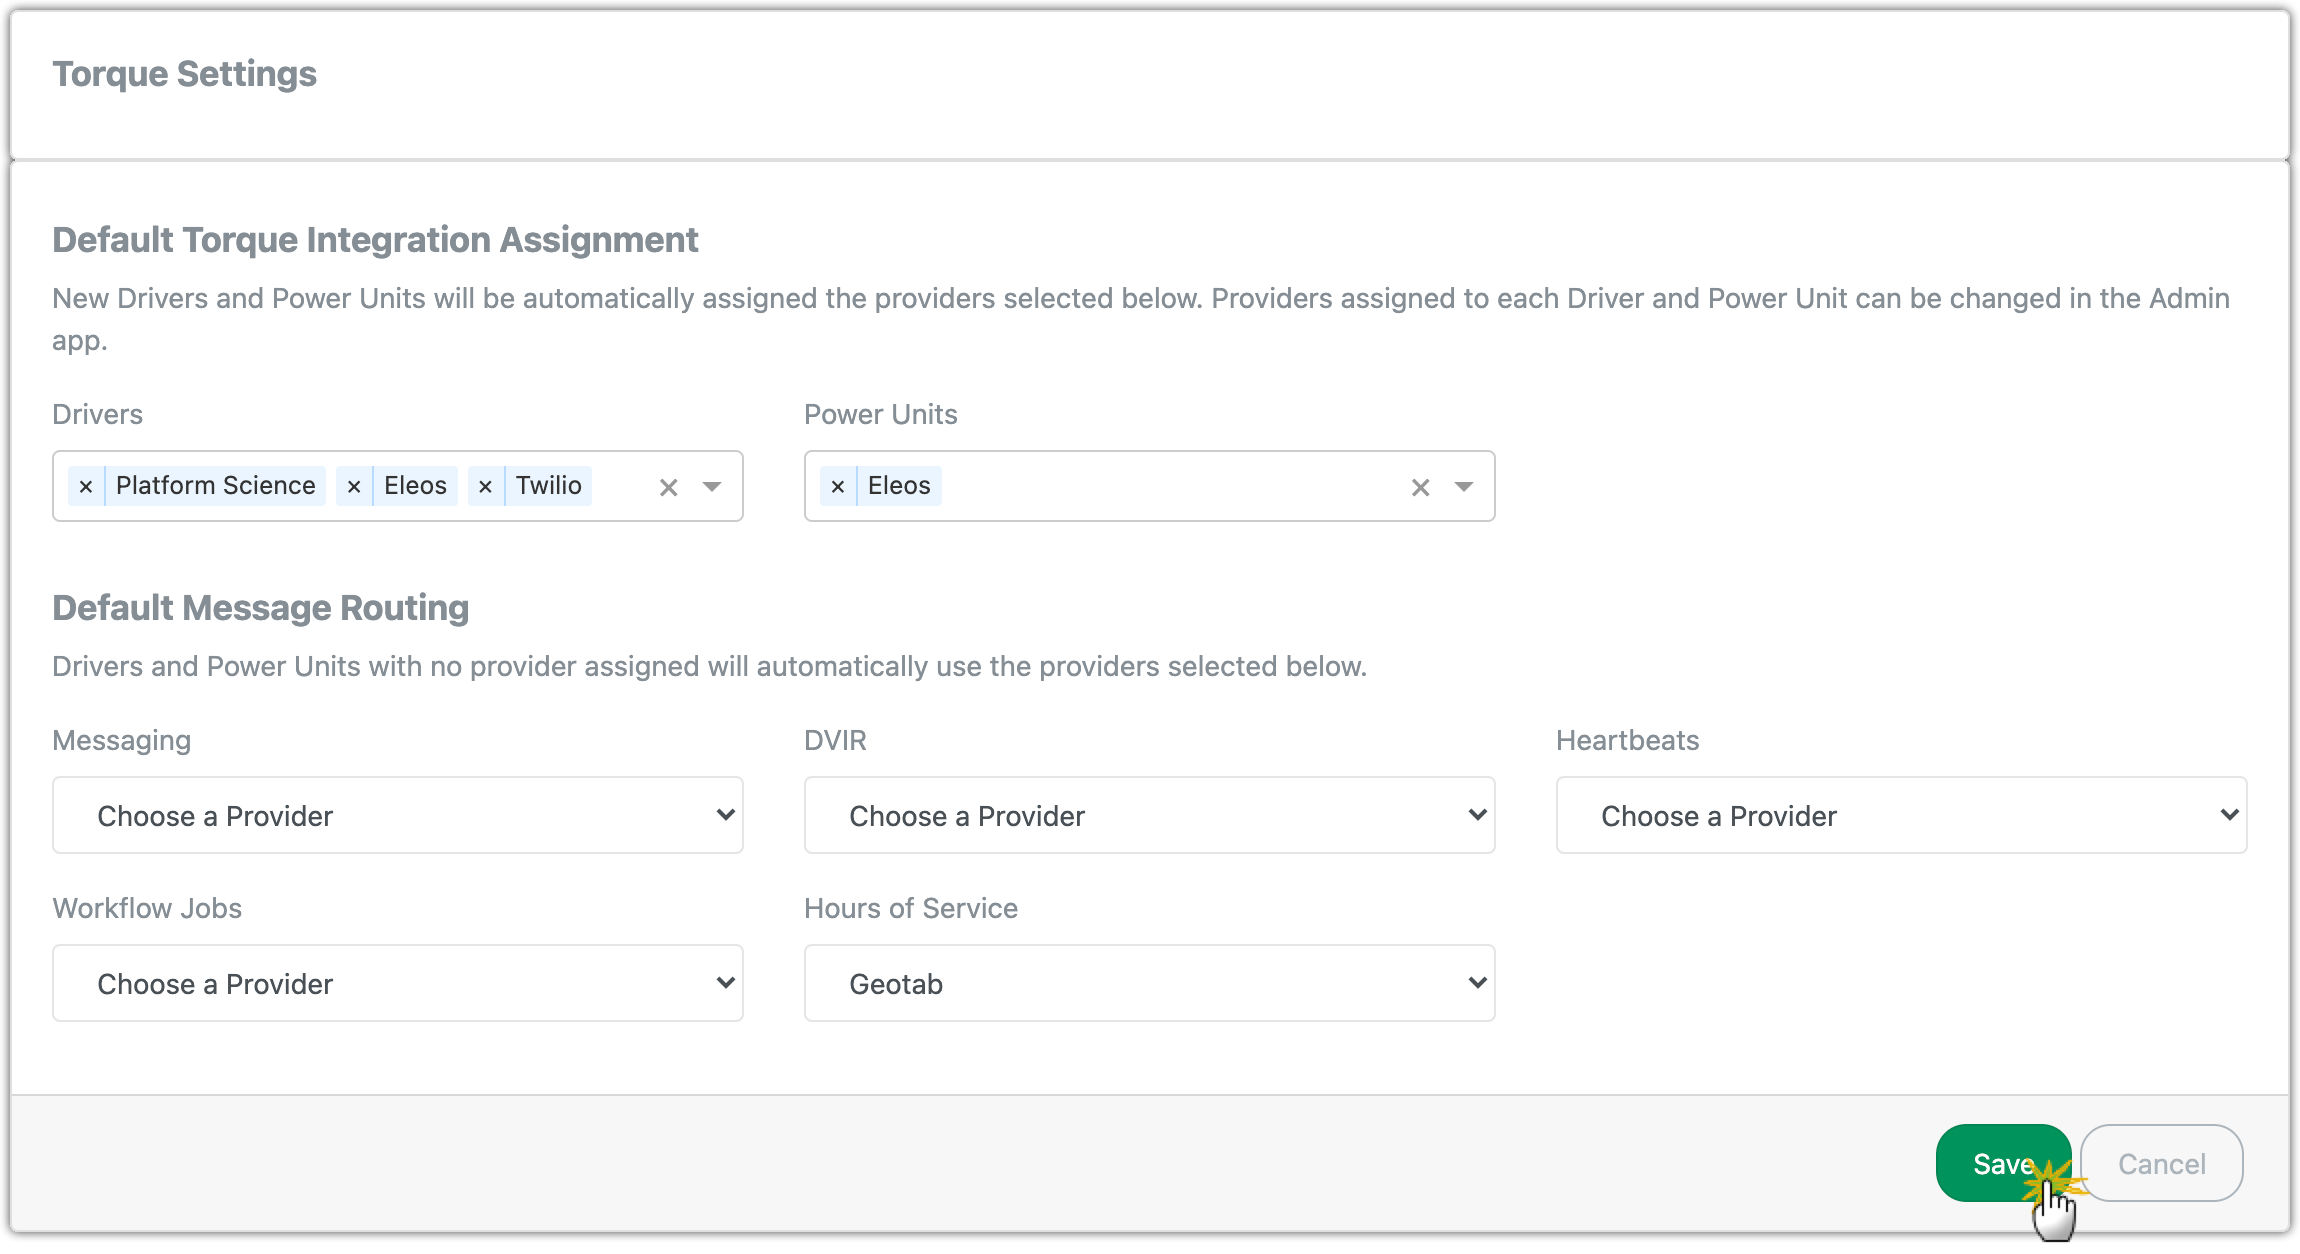Clear all selected Drivers providers
The image size is (2300, 1254).
[x=669, y=487]
